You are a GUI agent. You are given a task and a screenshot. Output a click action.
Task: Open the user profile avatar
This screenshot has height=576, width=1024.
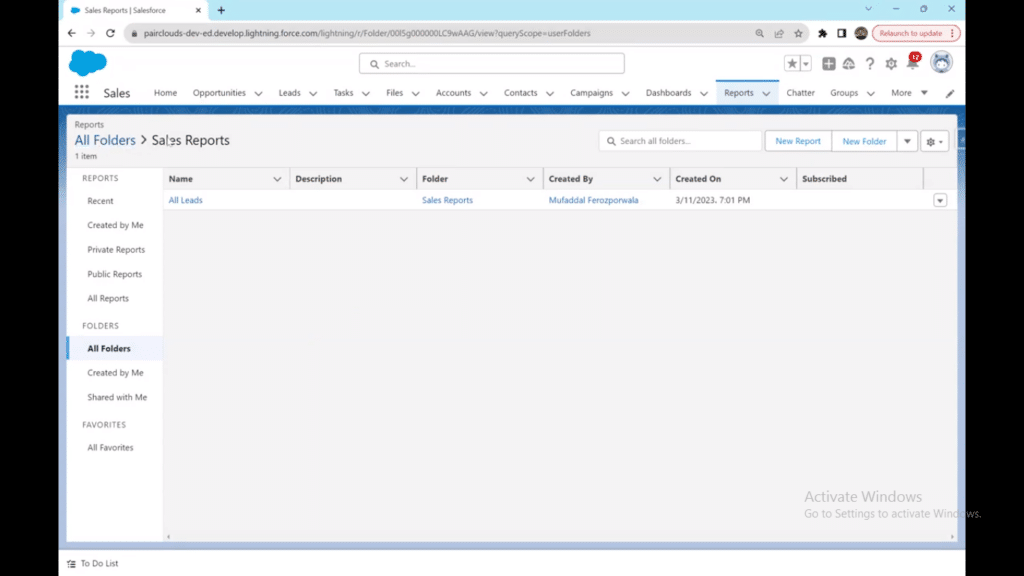click(941, 63)
